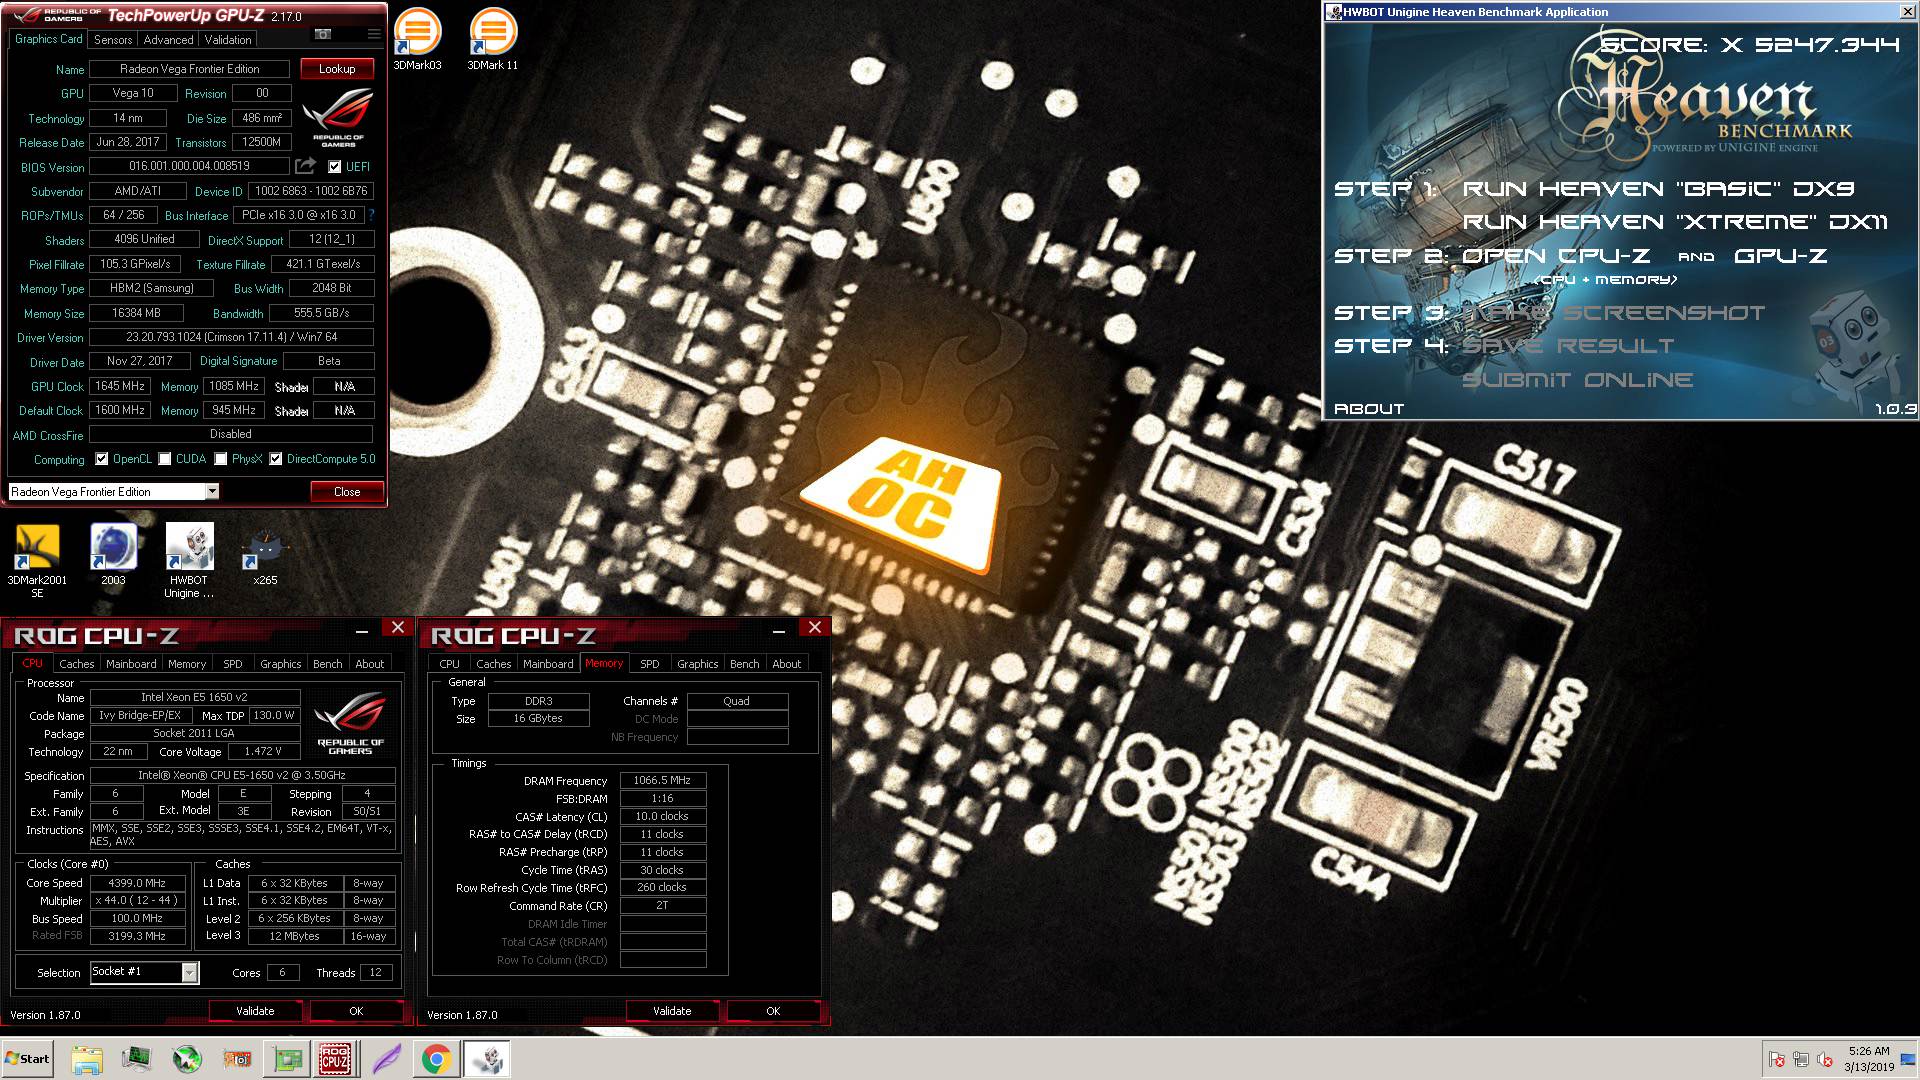Viewport: 1920px width, 1080px height.
Task: Open the green jet taskbar icon
Action: tap(187, 1059)
